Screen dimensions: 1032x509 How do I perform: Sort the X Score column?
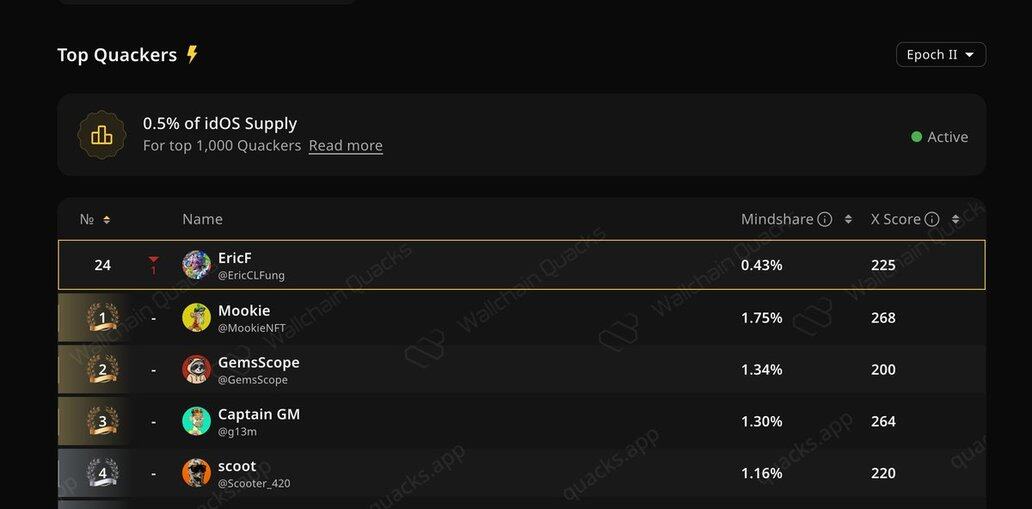955,219
